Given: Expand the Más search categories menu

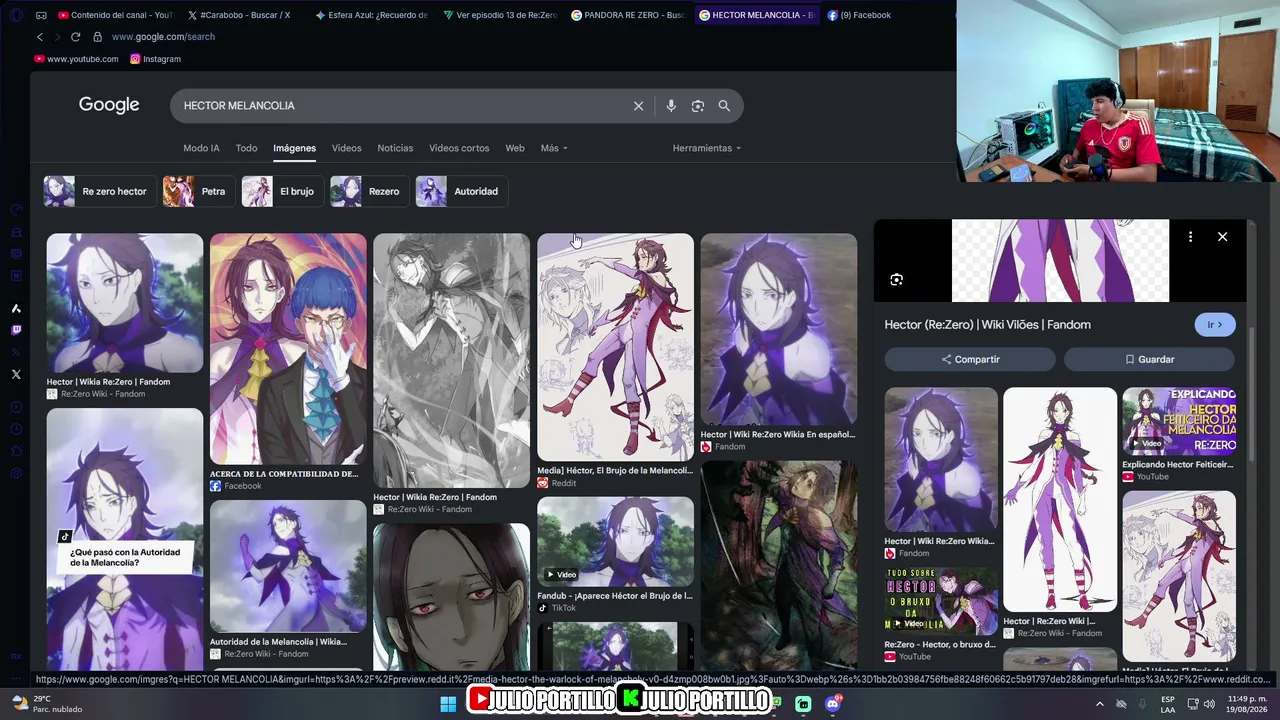Looking at the screenshot, I should coord(554,148).
